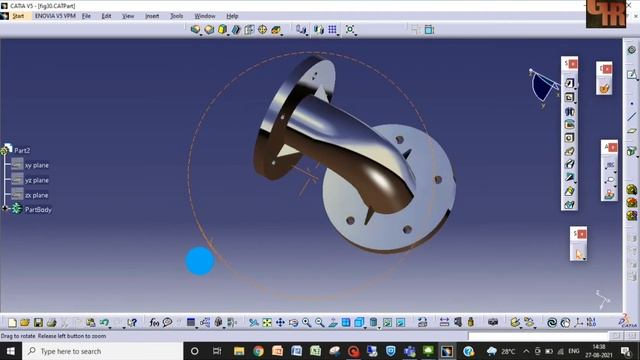The height and width of the screenshot is (360, 640).
Task: Switch to first shading mode cube icon
Action: 195,29
